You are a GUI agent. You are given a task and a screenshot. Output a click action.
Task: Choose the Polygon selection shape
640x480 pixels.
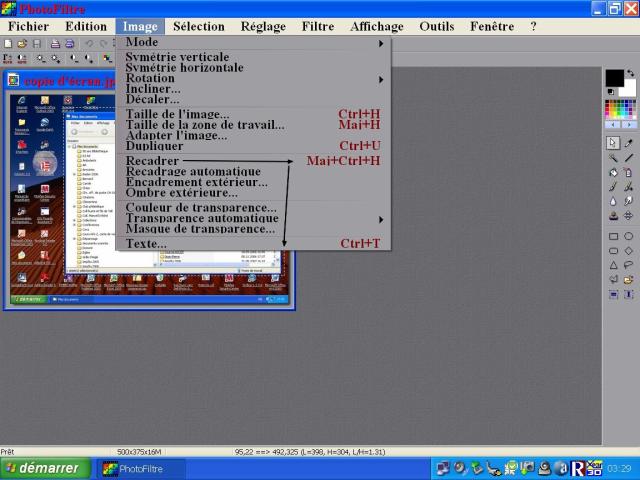pos(613,280)
